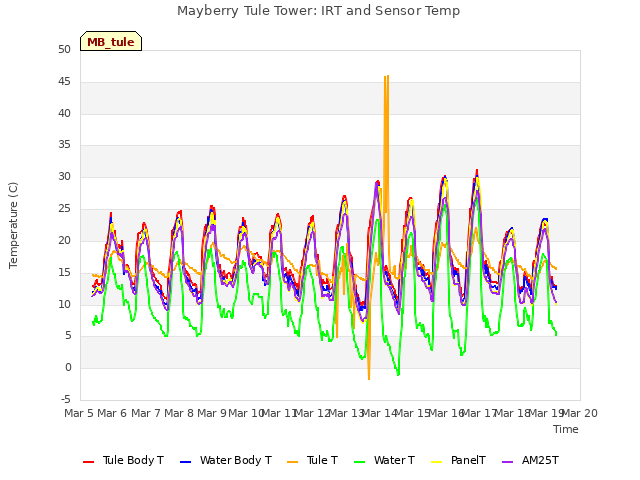Toggle the AM25T legend entry
The width and height of the screenshot is (640, 480).
(x=530, y=460)
